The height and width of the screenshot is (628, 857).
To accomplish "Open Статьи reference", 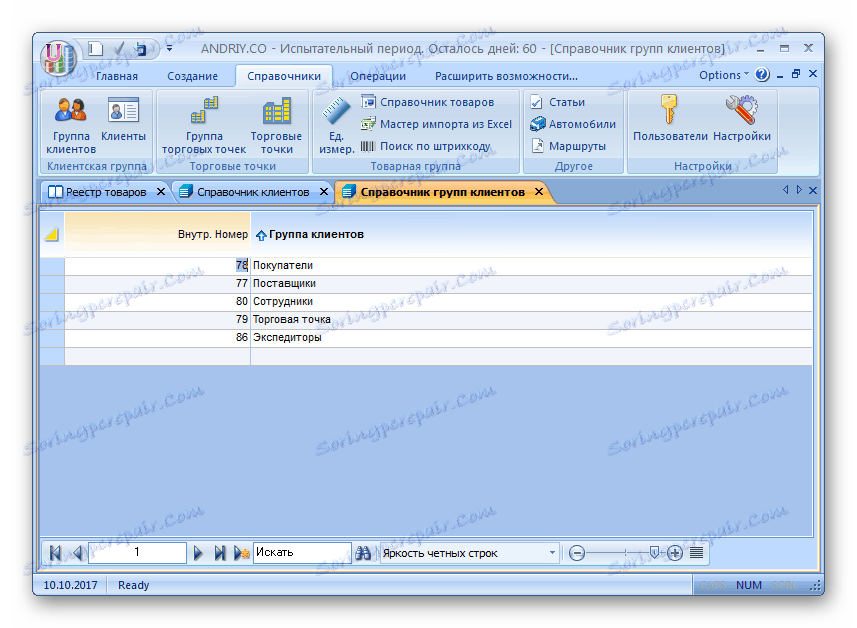I will click(557, 102).
